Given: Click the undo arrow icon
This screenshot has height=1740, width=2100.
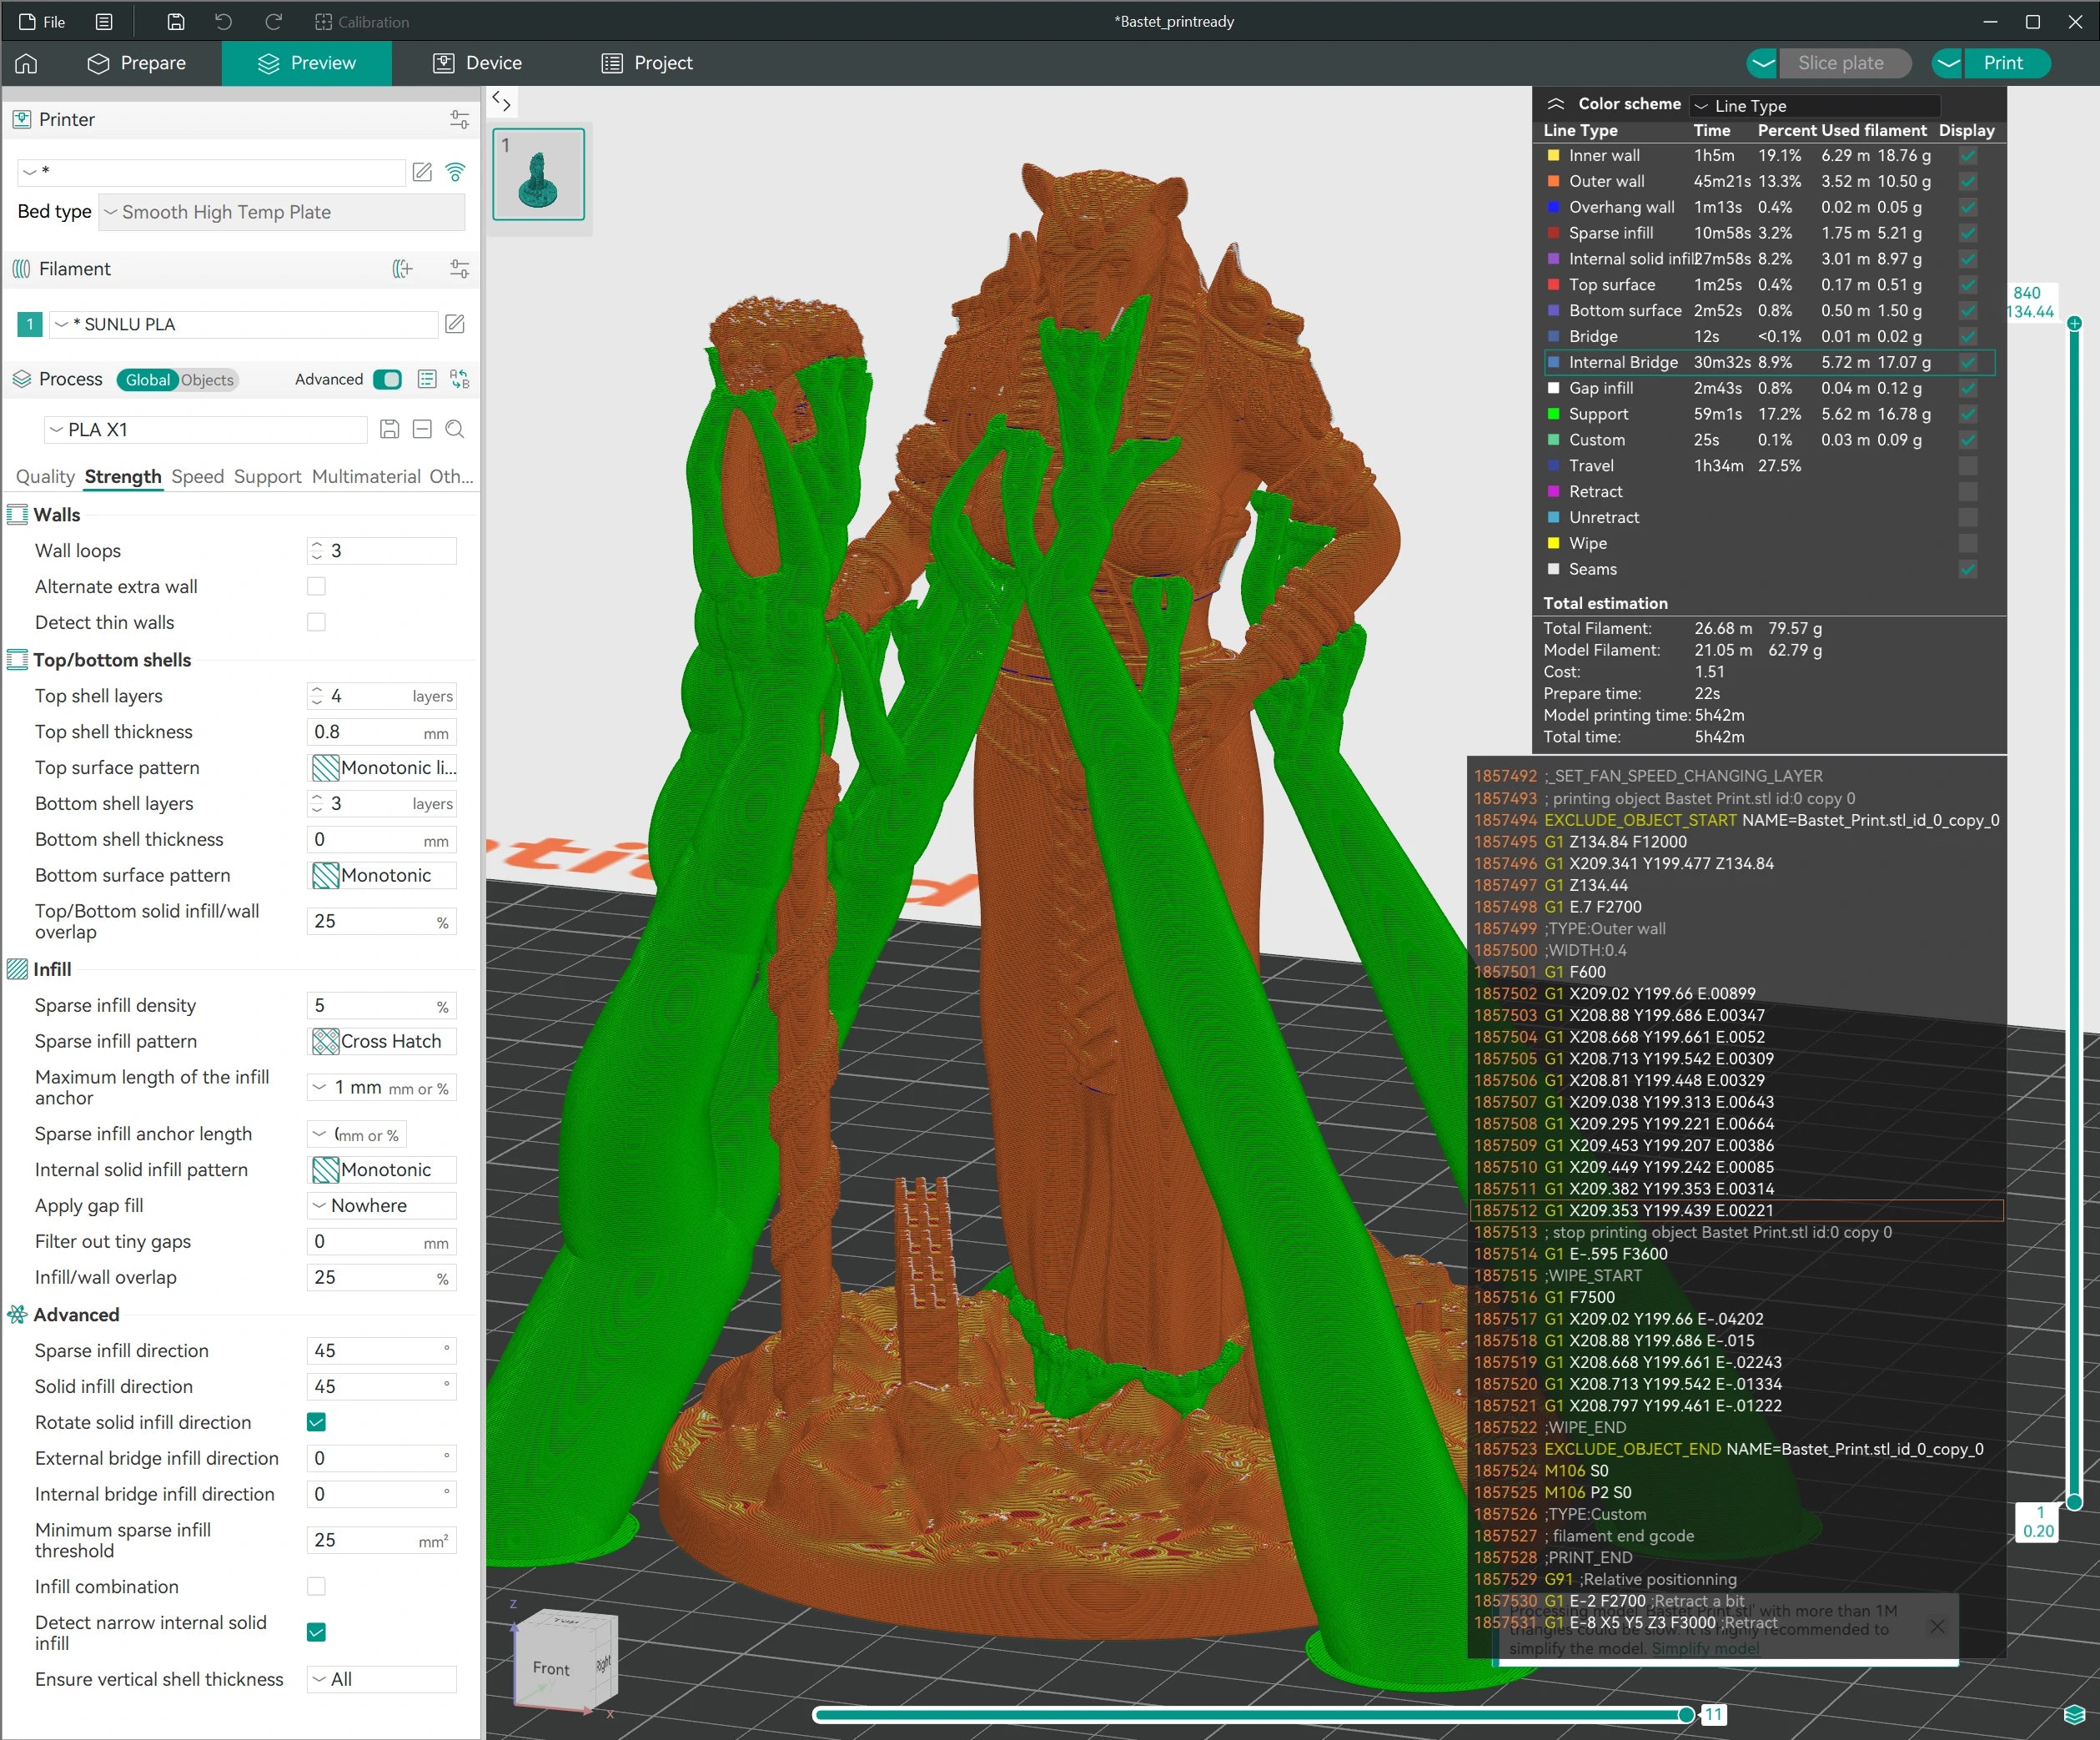Looking at the screenshot, I should (x=224, y=22).
